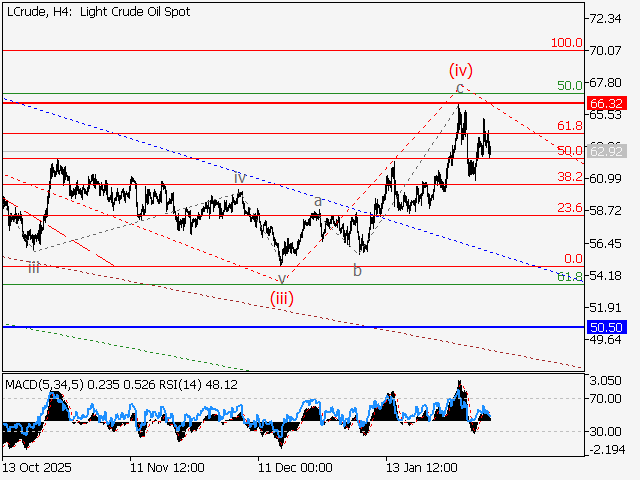Click the wave label 'c' near the peak
This screenshot has width=640, height=480.
[x=460, y=90]
